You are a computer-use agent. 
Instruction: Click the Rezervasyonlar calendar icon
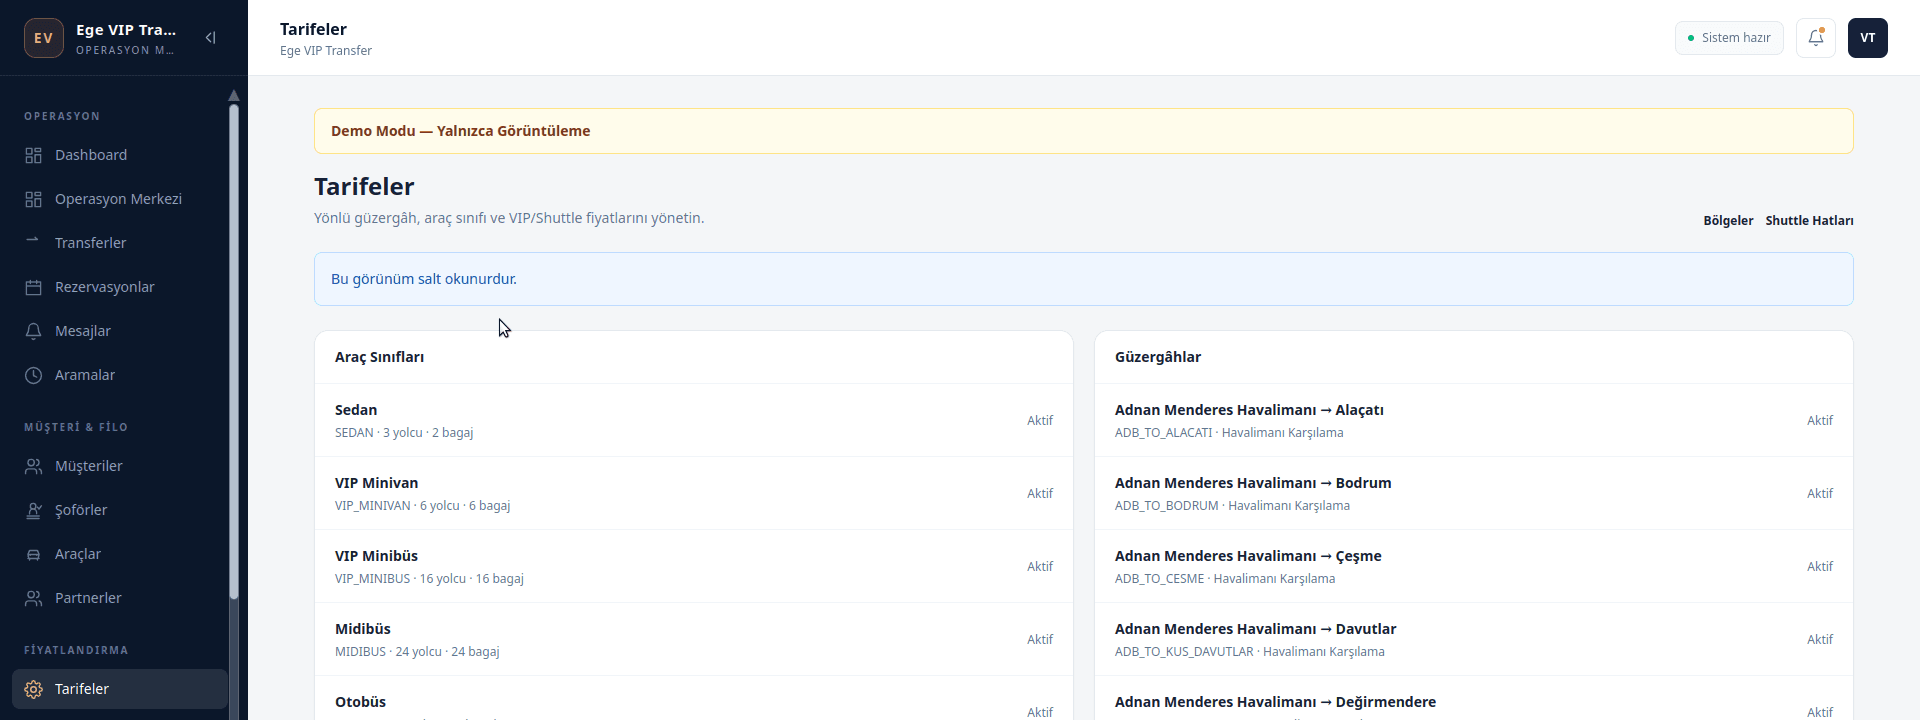33,287
